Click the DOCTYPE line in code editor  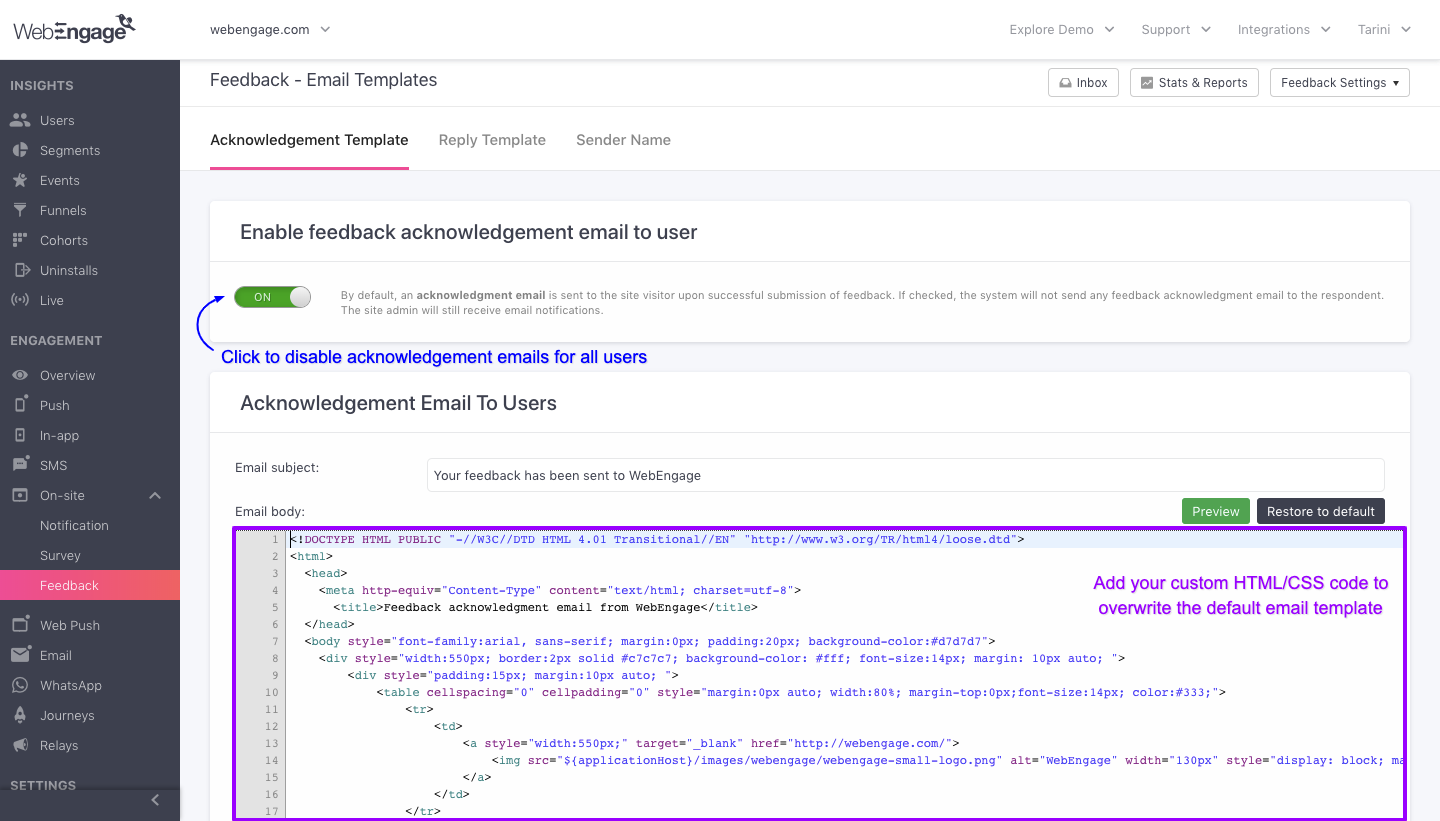click(657, 539)
